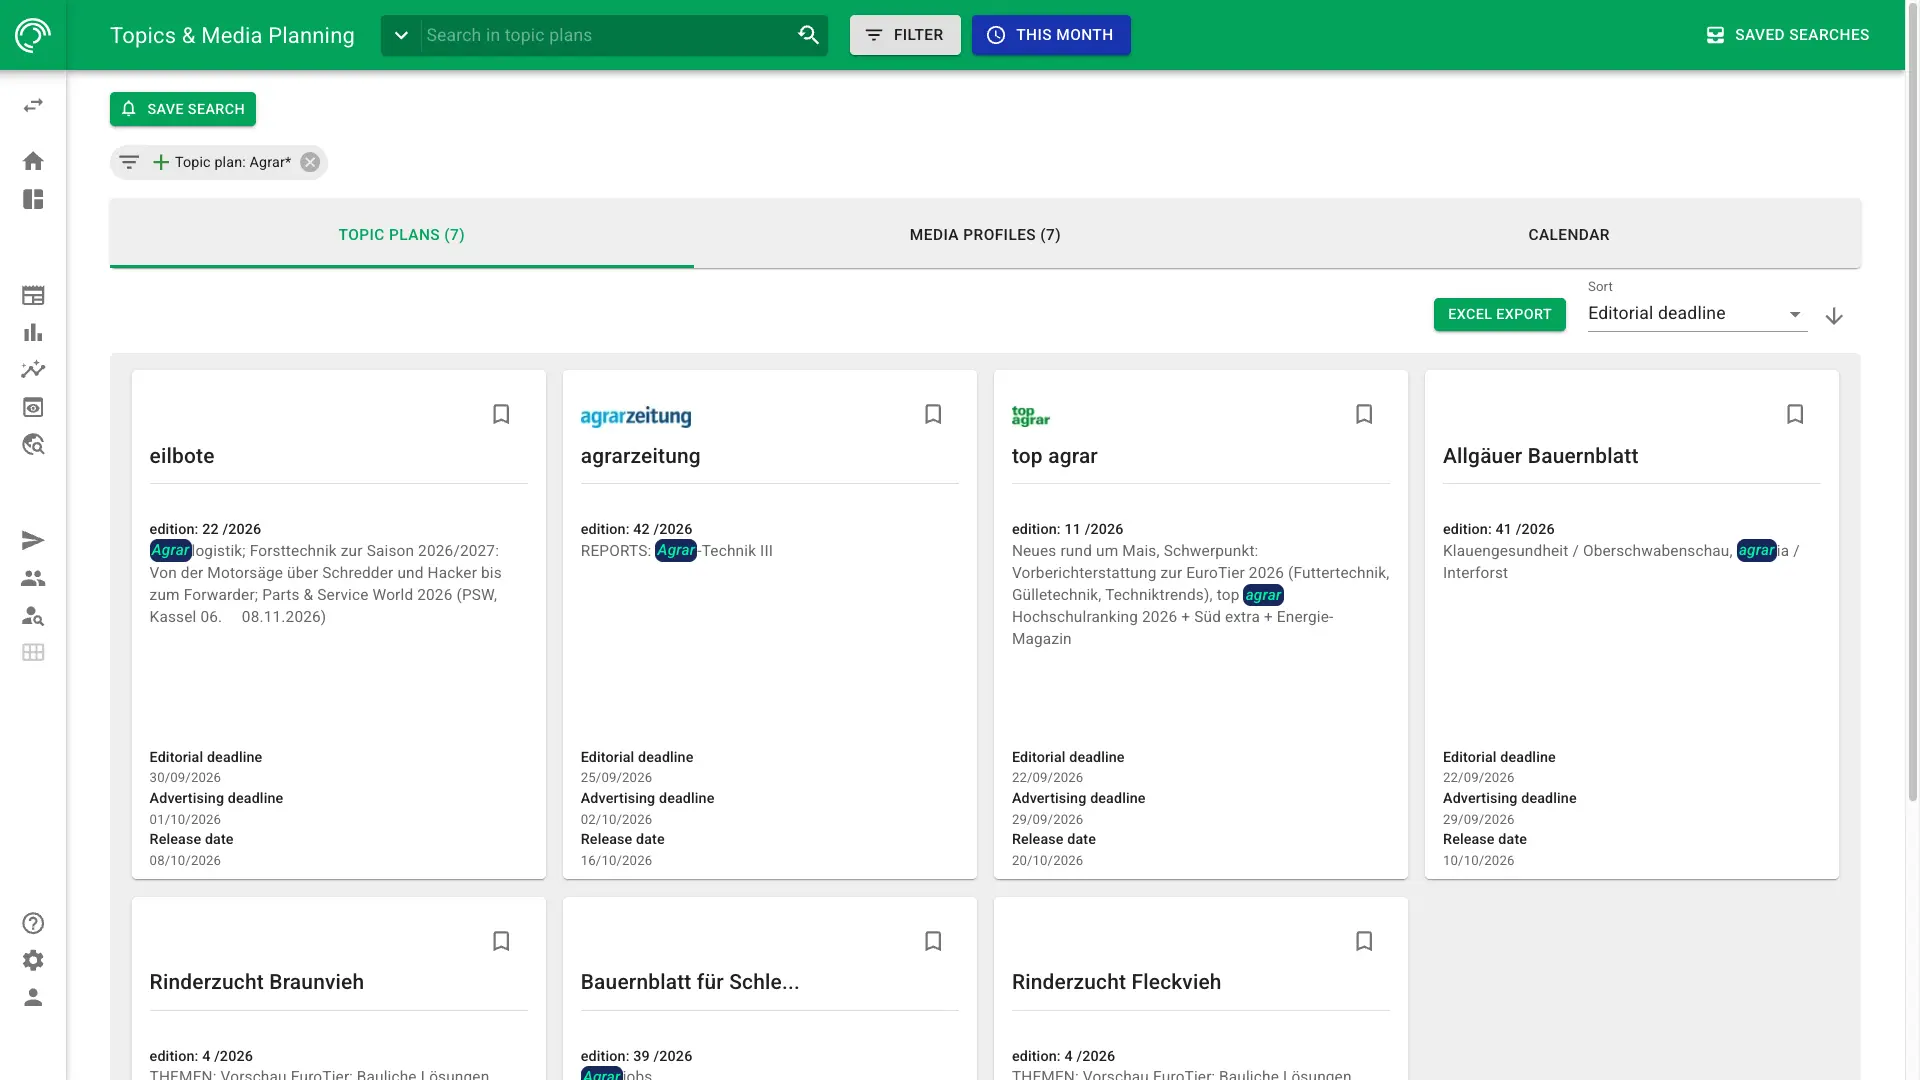Screen dimensions: 1920x1080
Task: Click the search magnifier icon
Action: (x=808, y=35)
